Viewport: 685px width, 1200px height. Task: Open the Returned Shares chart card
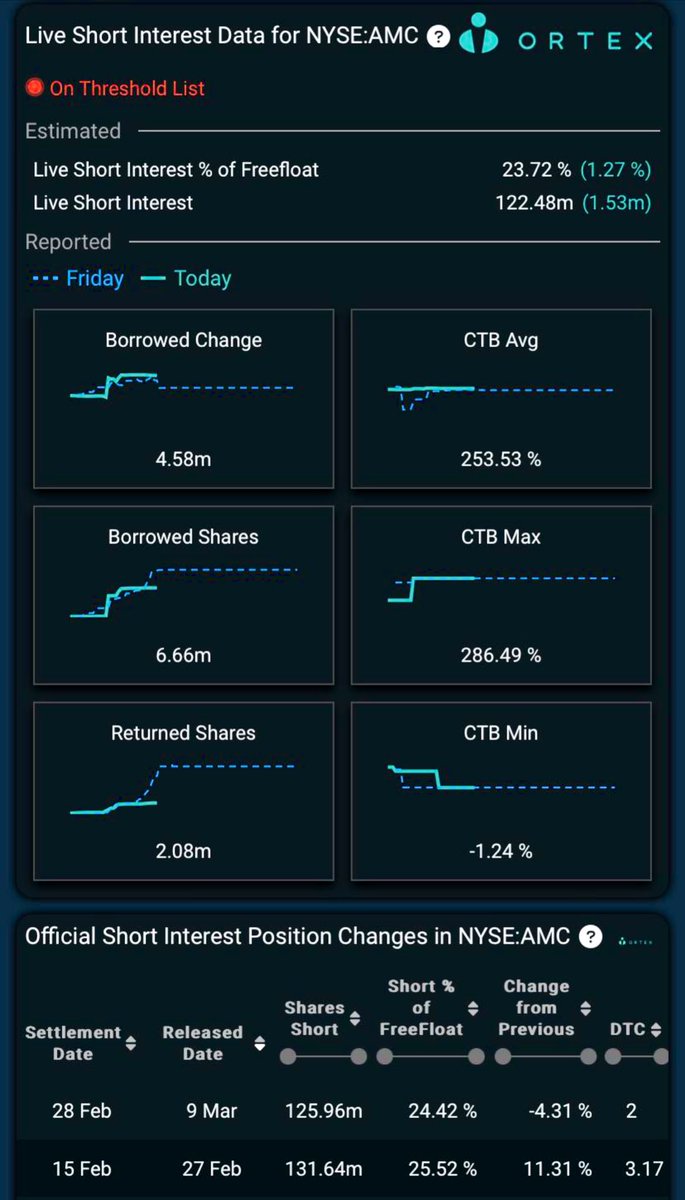(184, 791)
